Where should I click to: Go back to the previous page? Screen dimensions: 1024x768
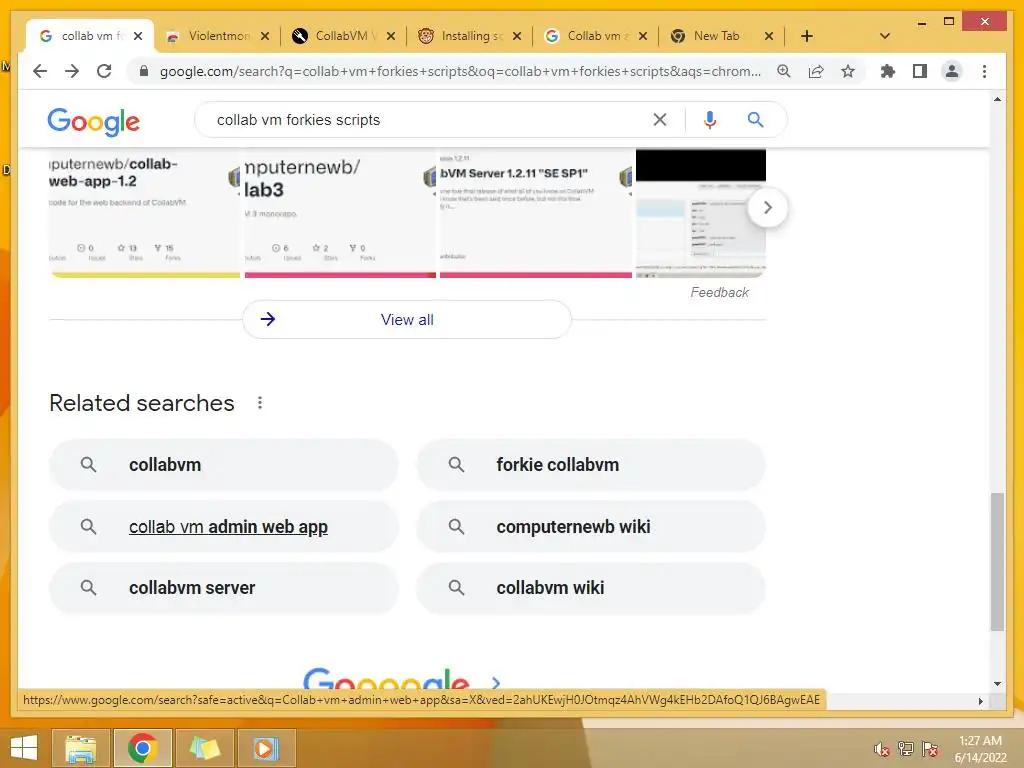[40, 71]
